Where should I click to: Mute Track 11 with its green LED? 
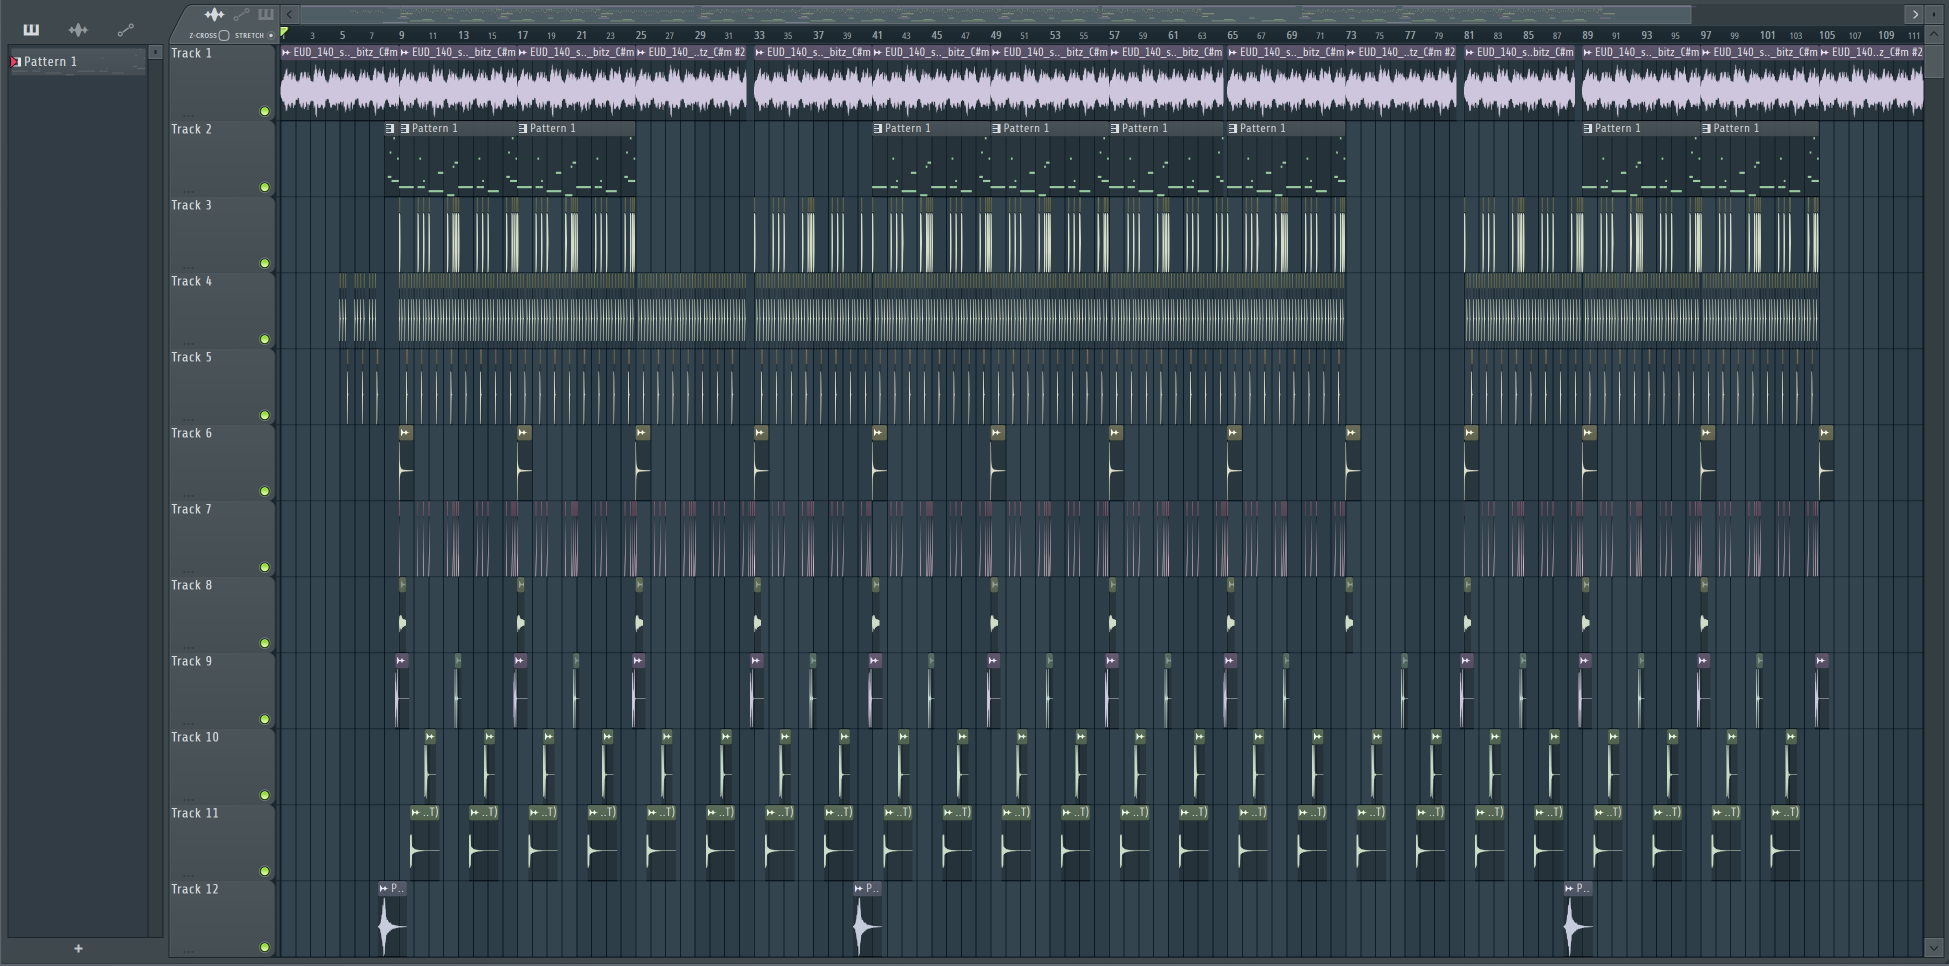[x=265, y=871]
